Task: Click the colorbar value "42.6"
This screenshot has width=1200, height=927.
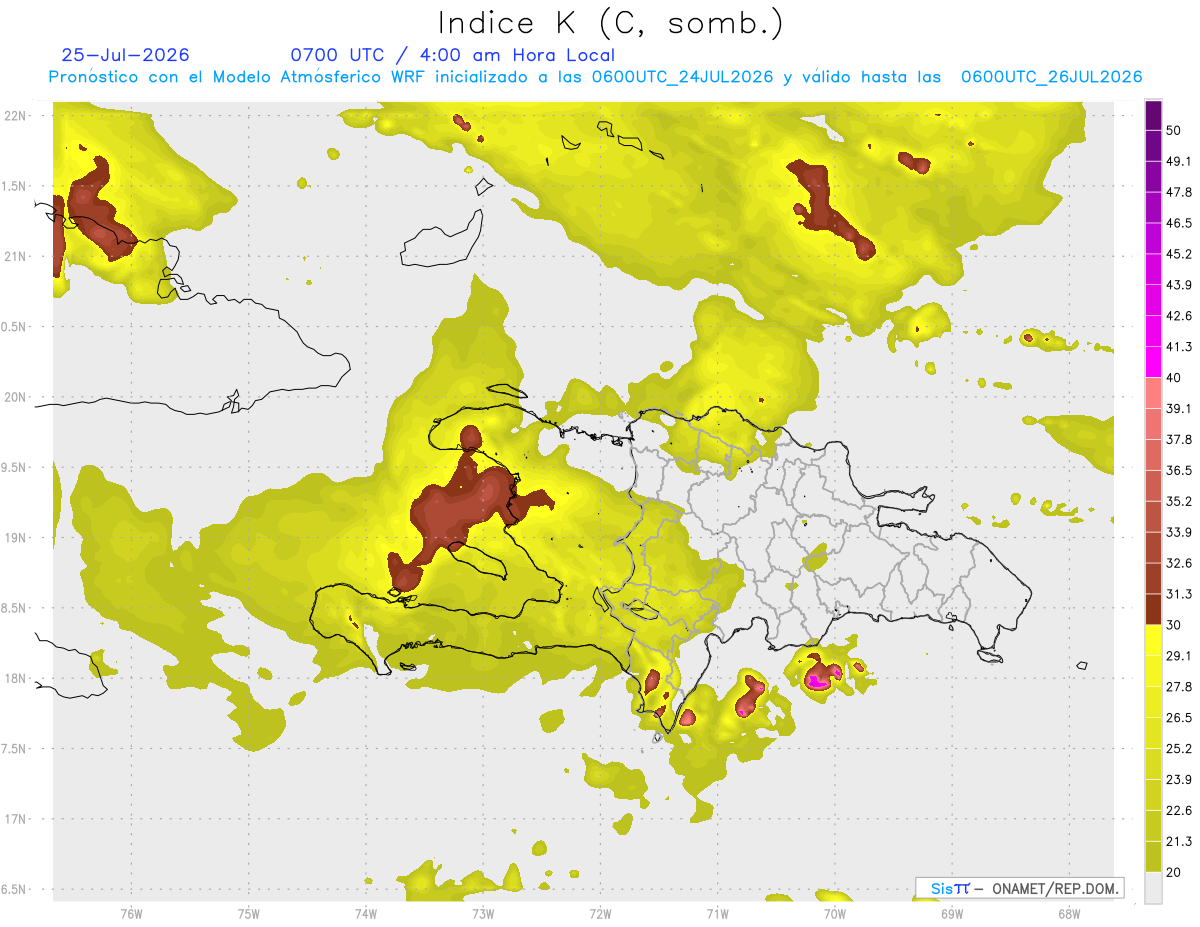Action: click(1179, 316)
